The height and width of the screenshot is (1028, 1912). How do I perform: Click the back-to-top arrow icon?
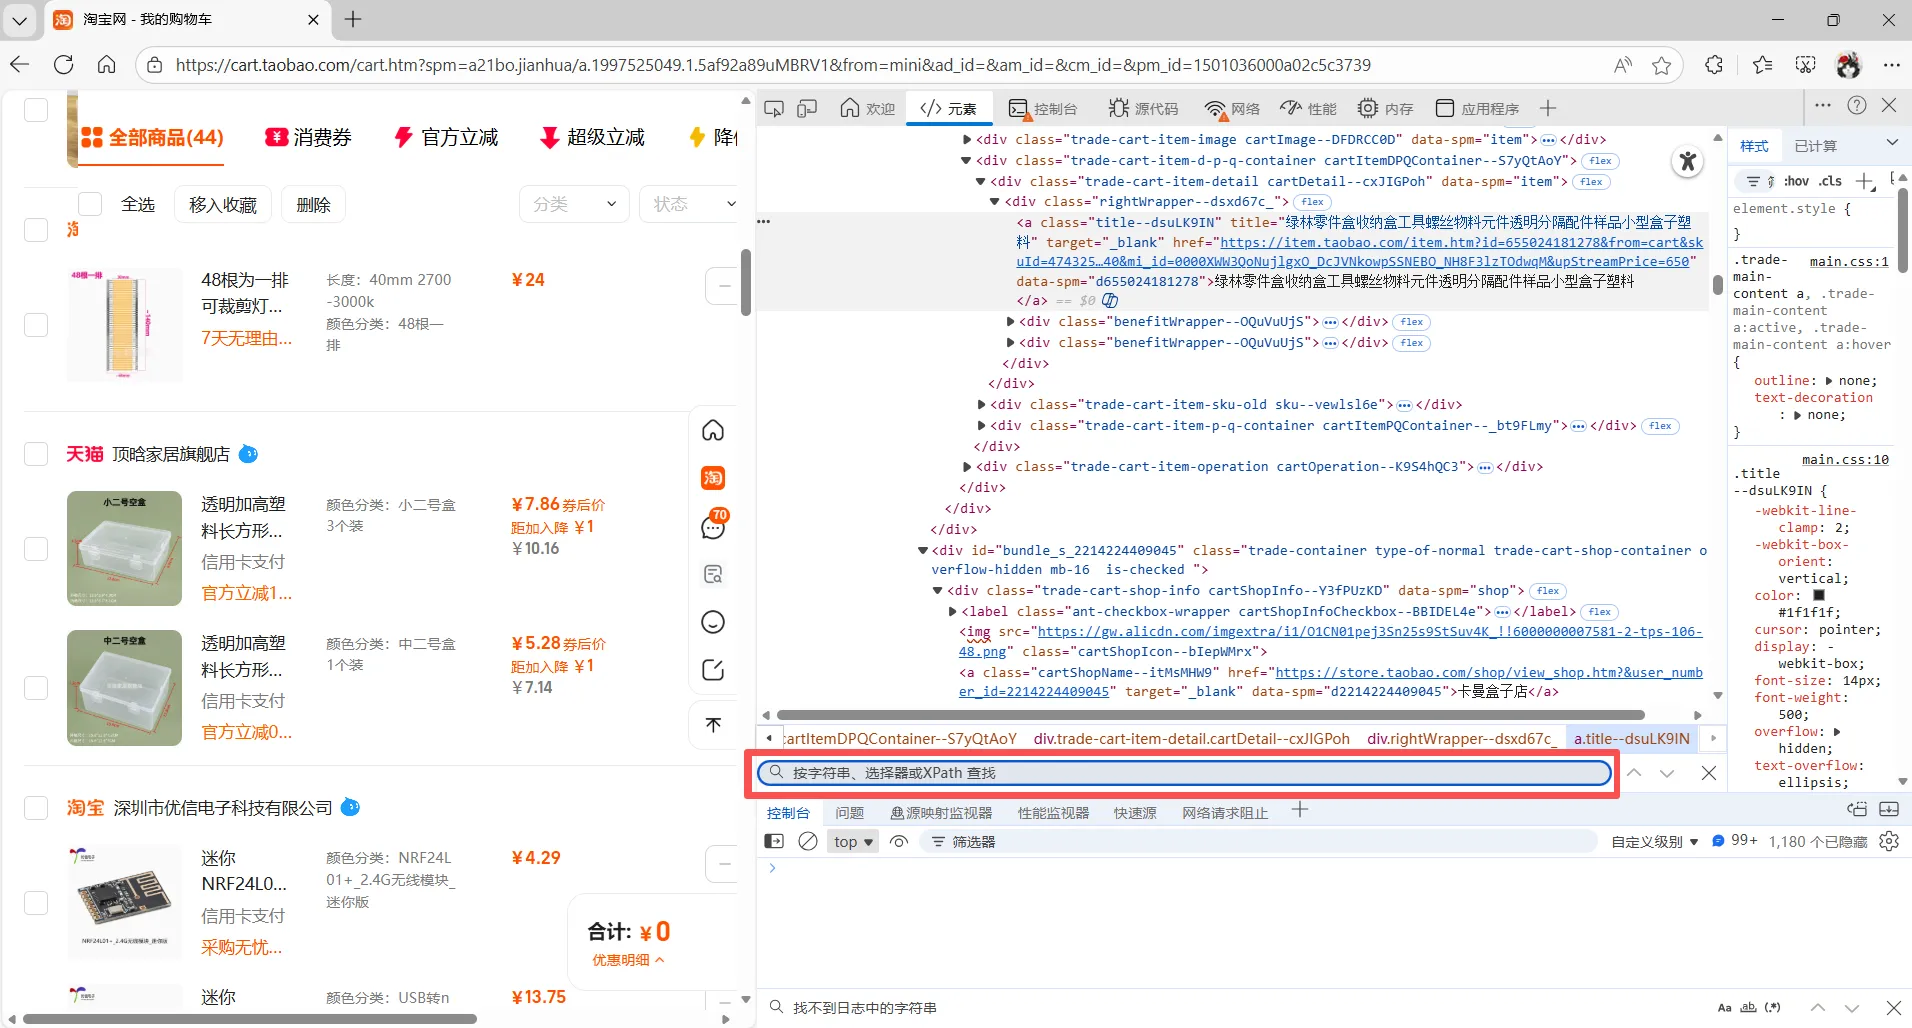click(713, 725)
